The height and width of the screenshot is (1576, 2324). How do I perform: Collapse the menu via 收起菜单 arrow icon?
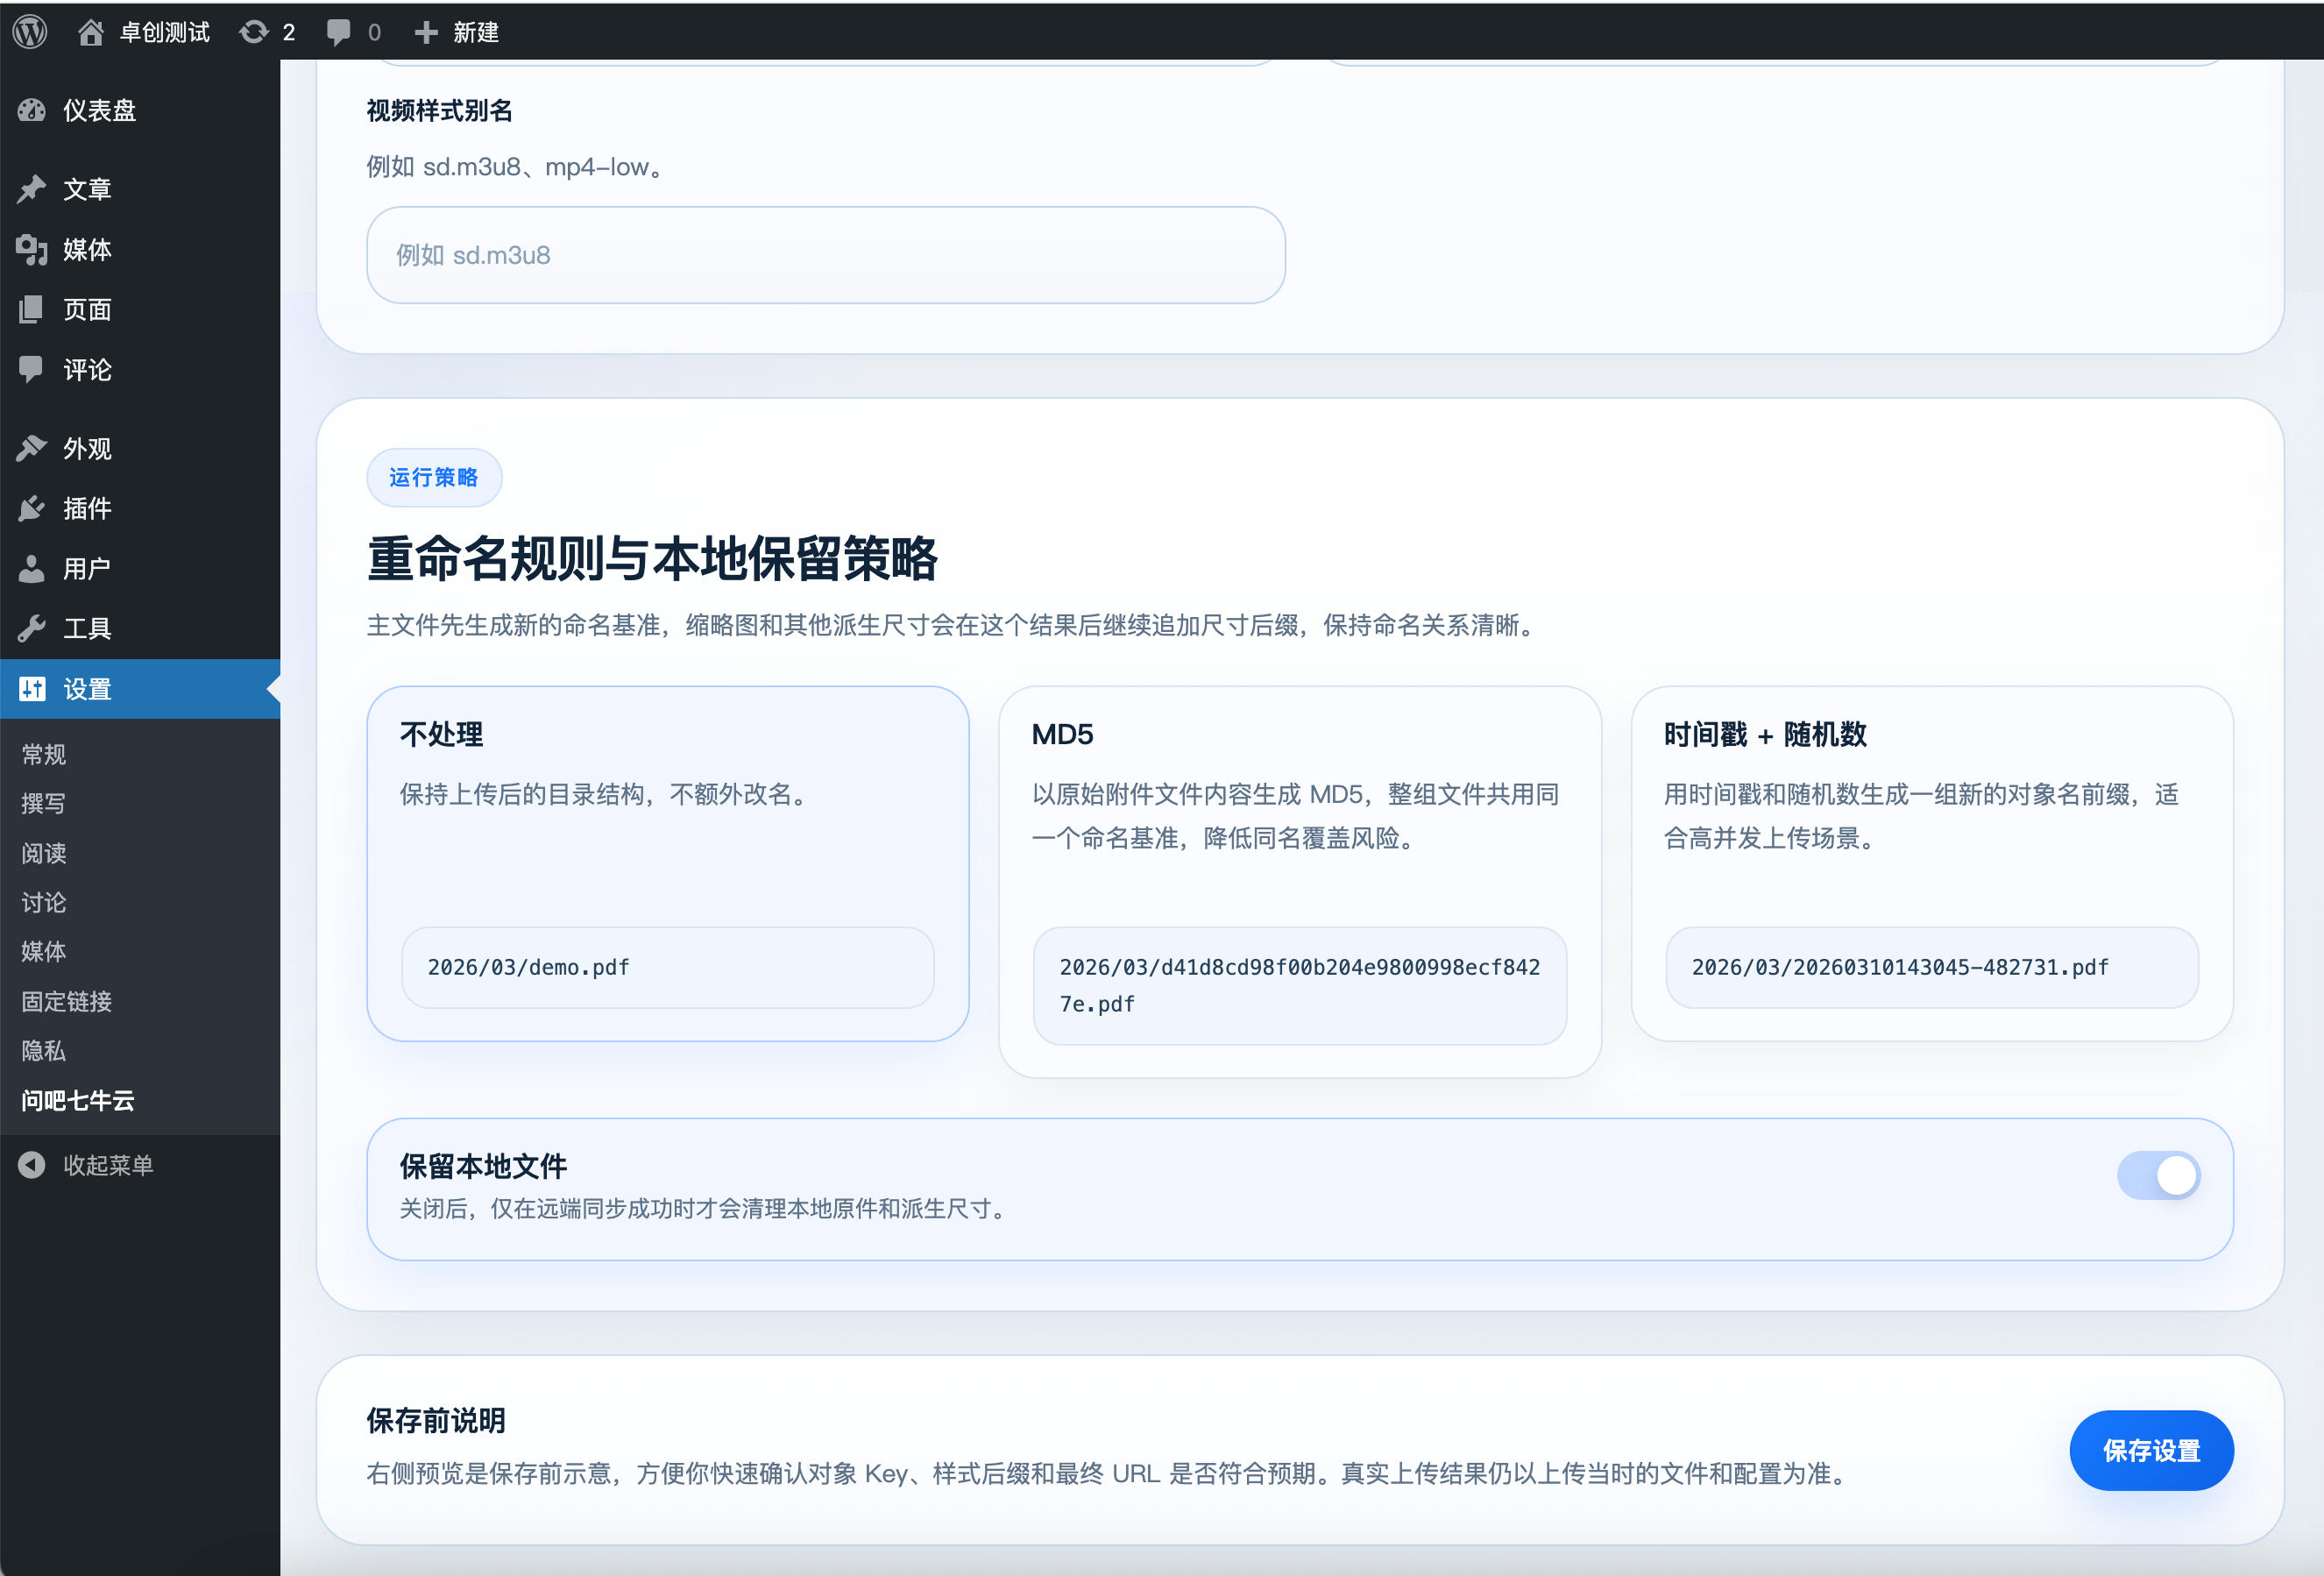(x=31, y=1165)
